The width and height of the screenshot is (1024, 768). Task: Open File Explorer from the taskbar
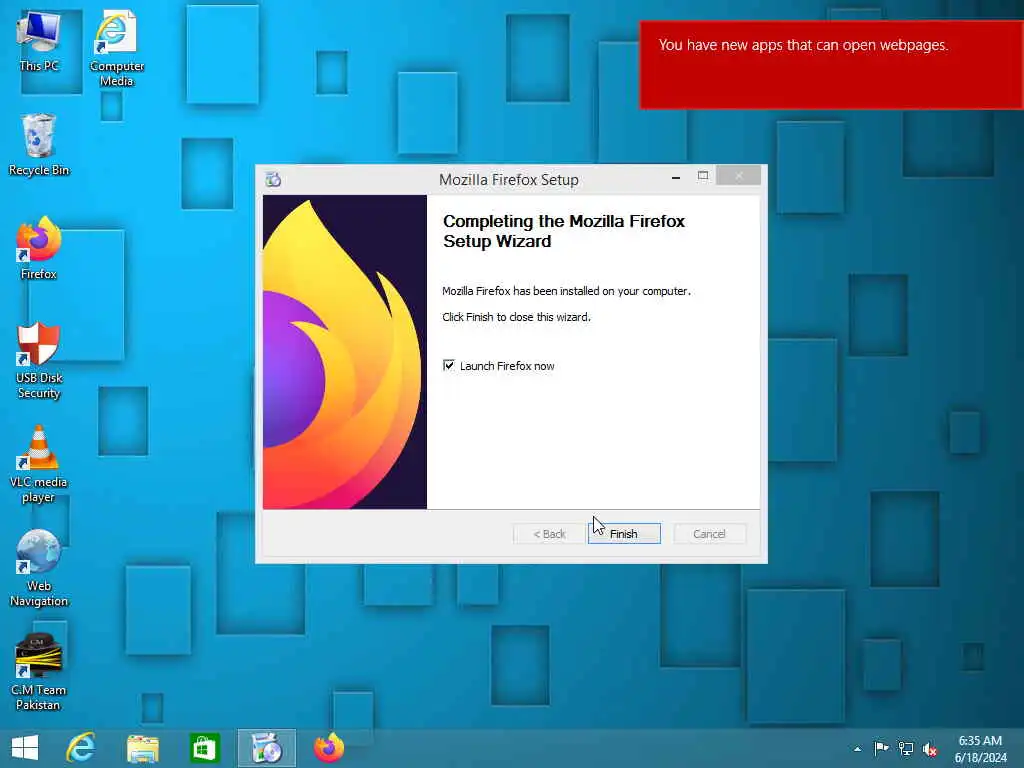point(143,748)
